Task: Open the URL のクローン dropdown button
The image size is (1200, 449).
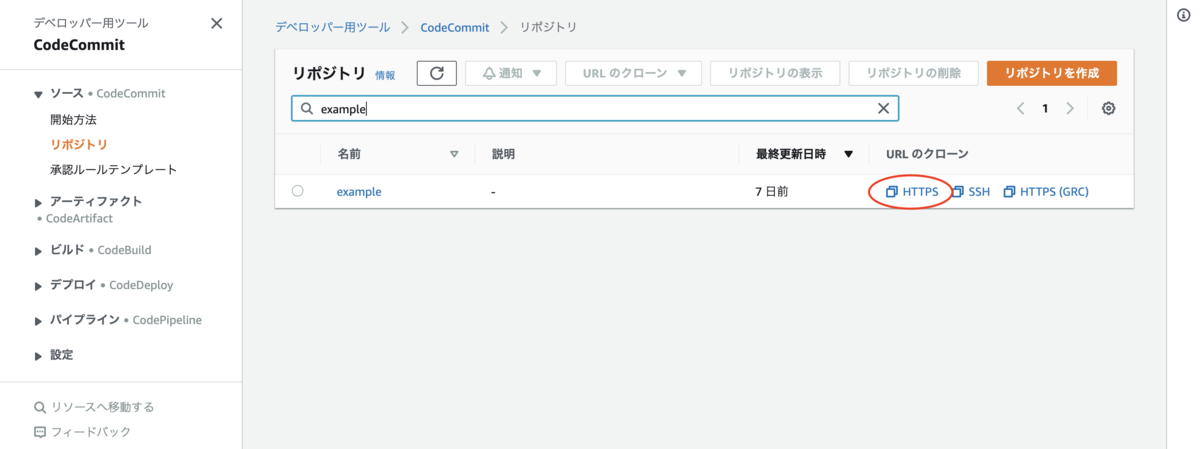Action: [x=633, y=73]
